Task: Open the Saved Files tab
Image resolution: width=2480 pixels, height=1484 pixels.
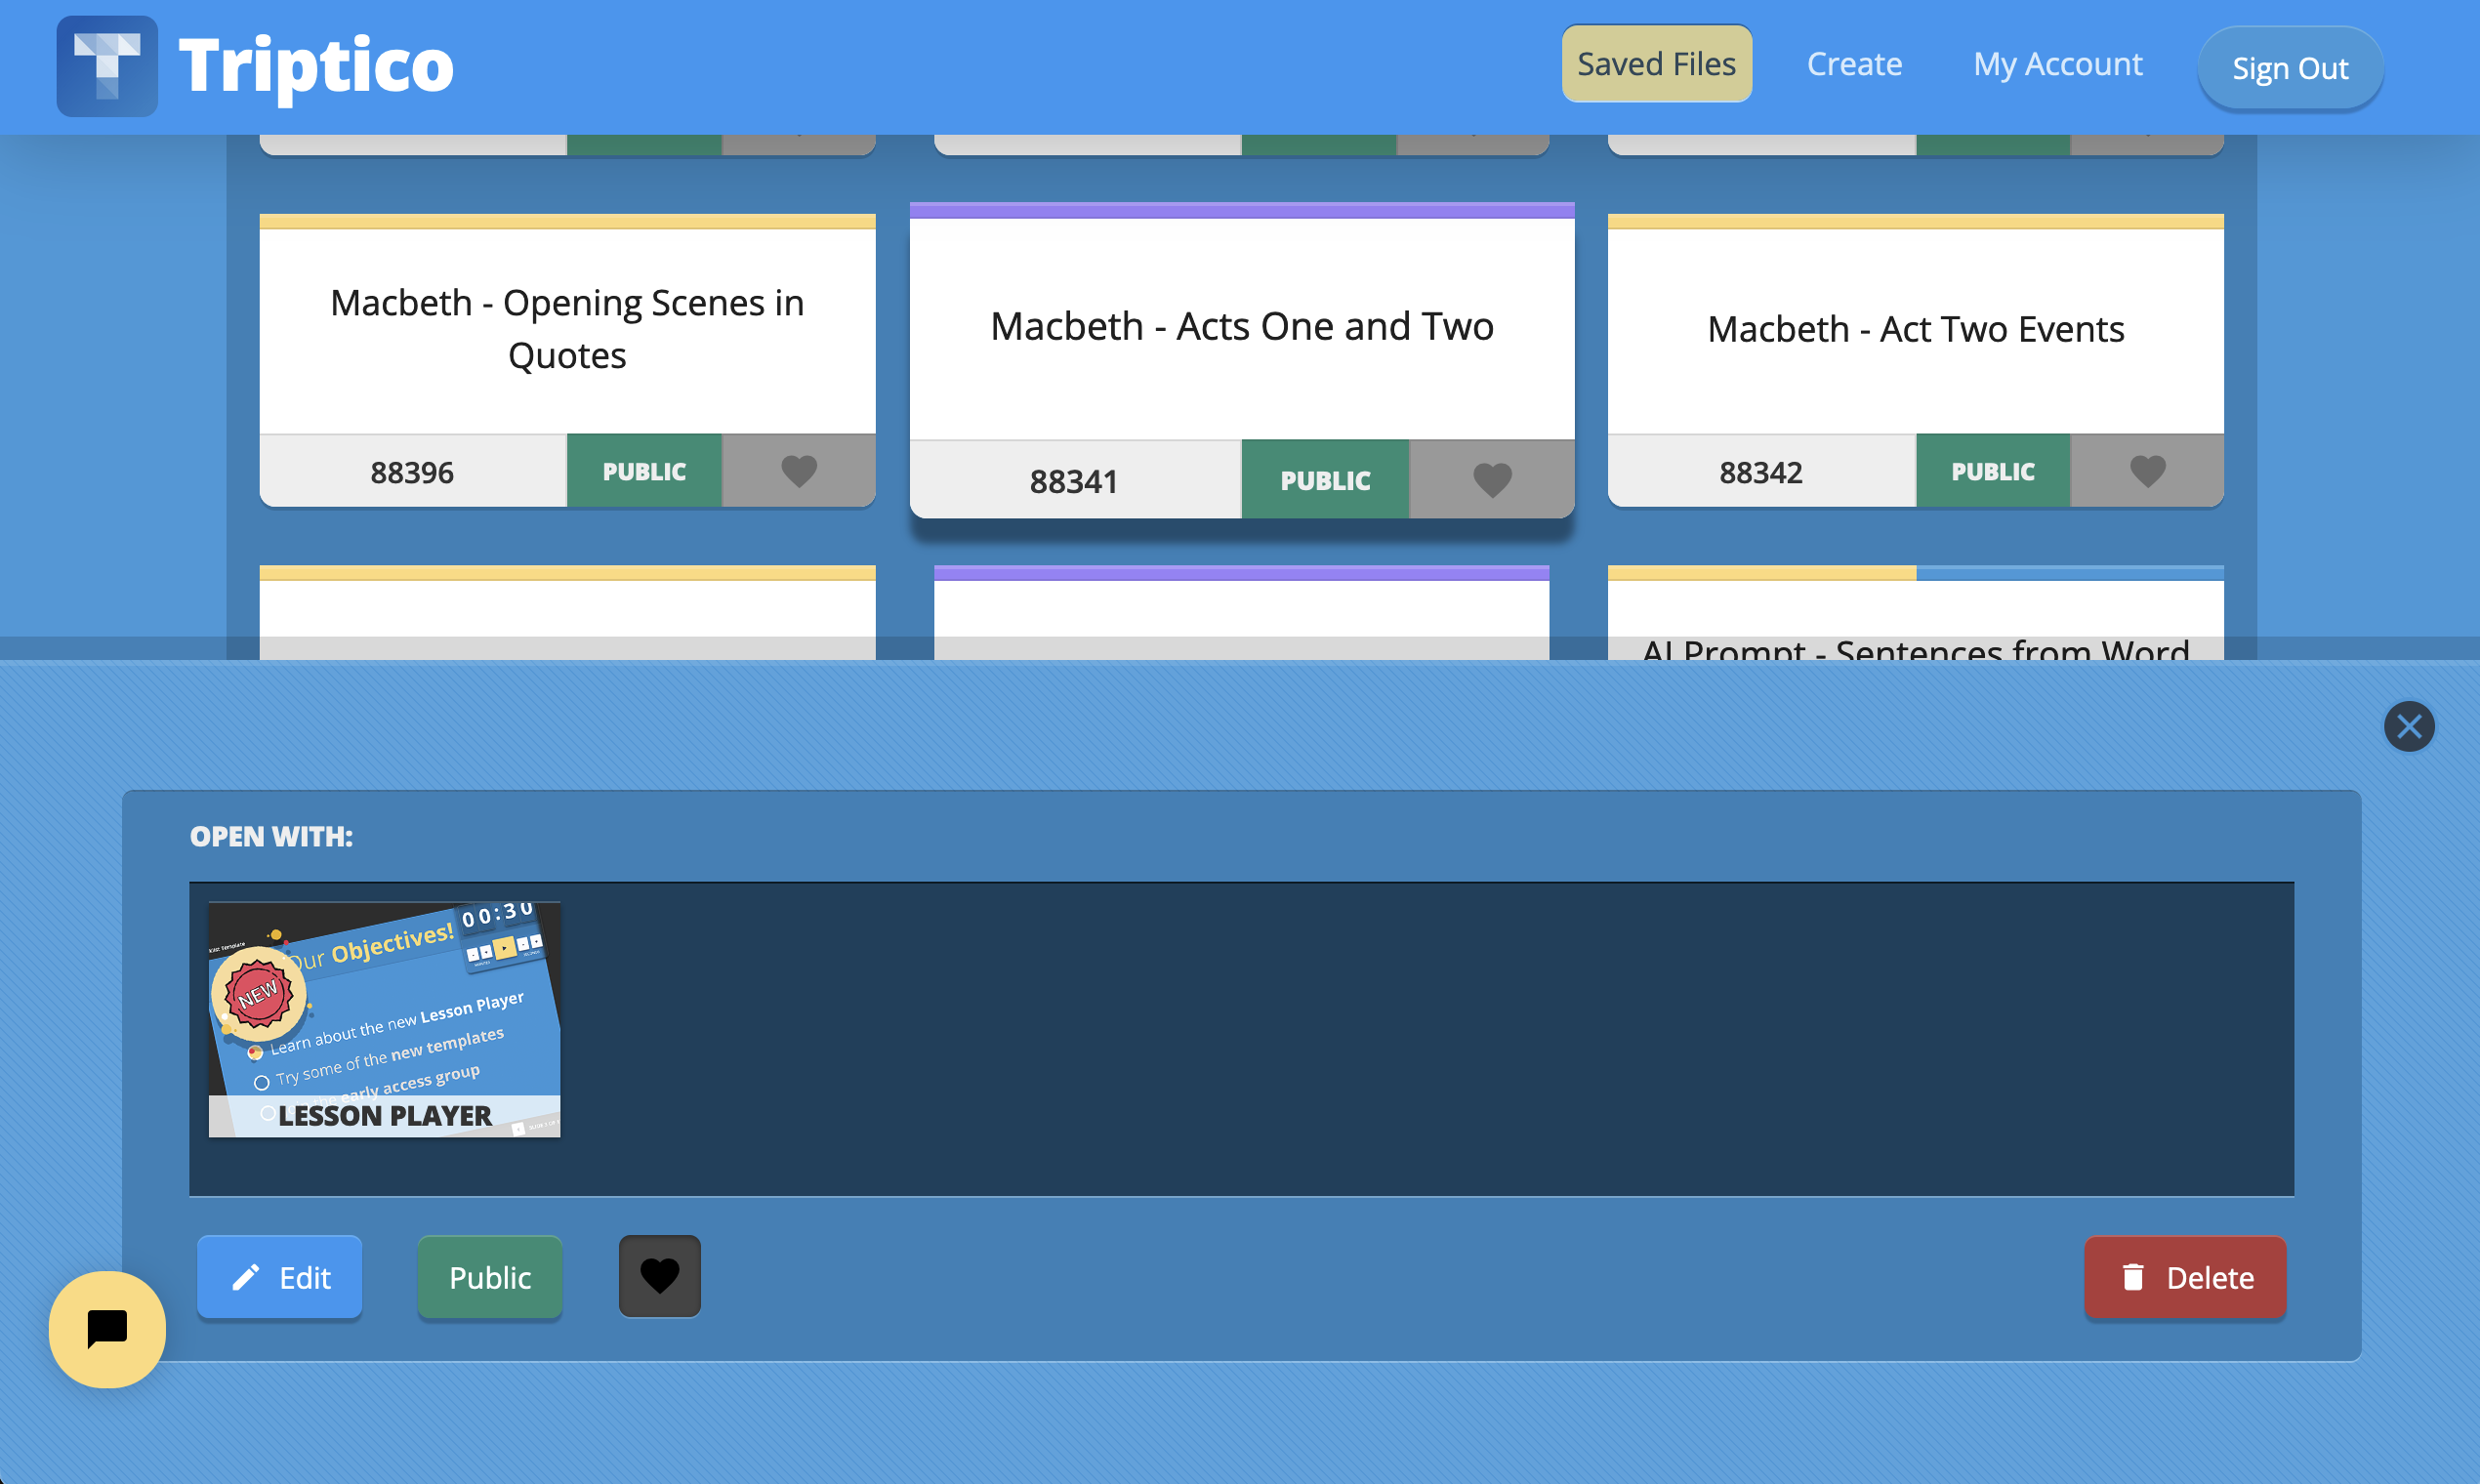Action: [x=1656, y=64]
